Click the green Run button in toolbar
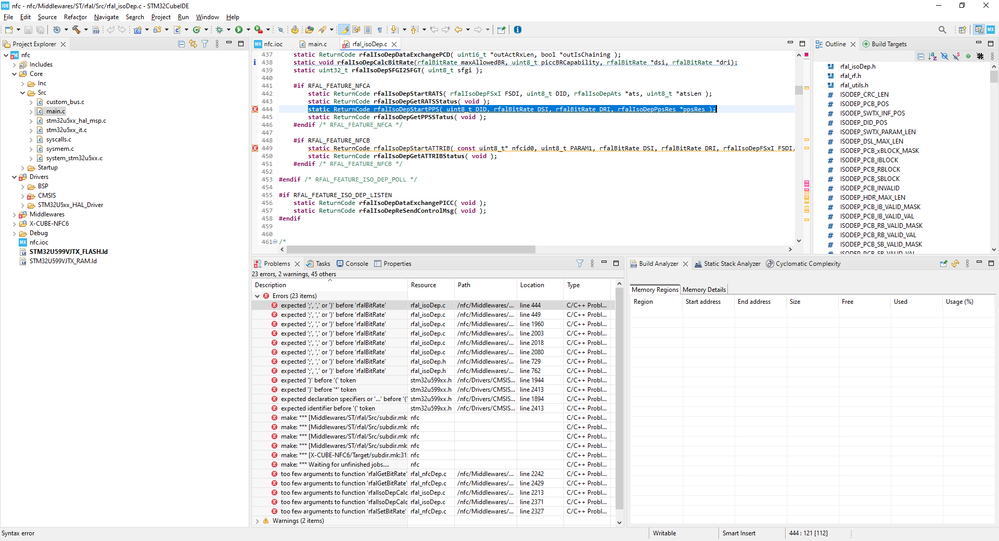999x541 pixels. (x=240, y=30)
